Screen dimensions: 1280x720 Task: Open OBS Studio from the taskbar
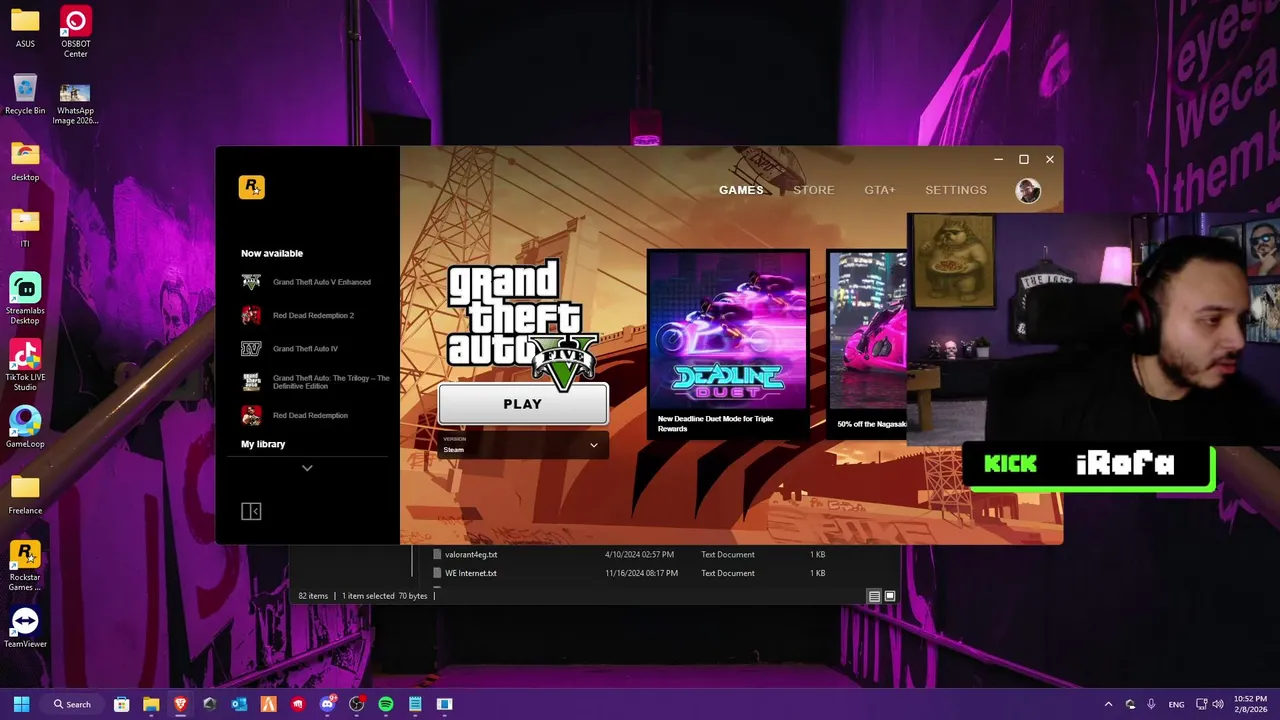pyautogui.click(x=356, y=704)
